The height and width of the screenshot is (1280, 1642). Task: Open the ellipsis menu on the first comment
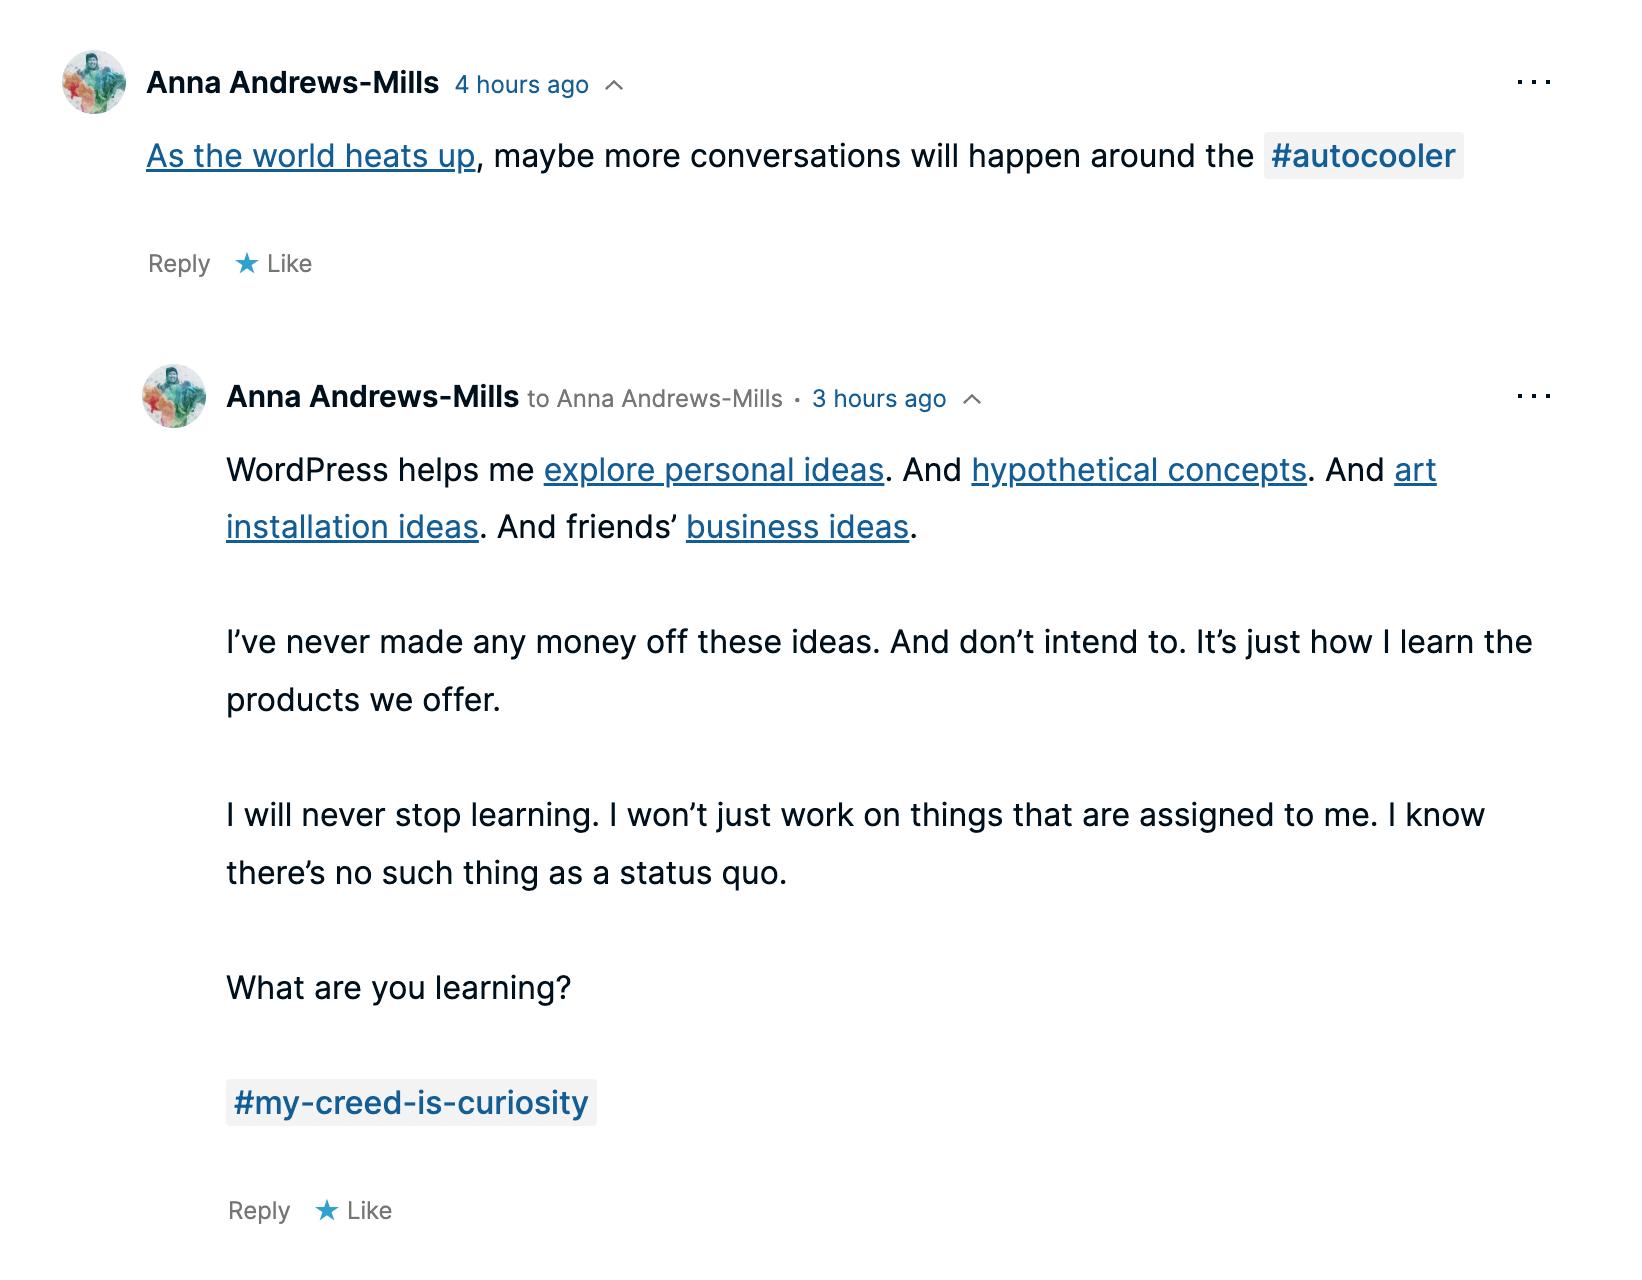1533,82
